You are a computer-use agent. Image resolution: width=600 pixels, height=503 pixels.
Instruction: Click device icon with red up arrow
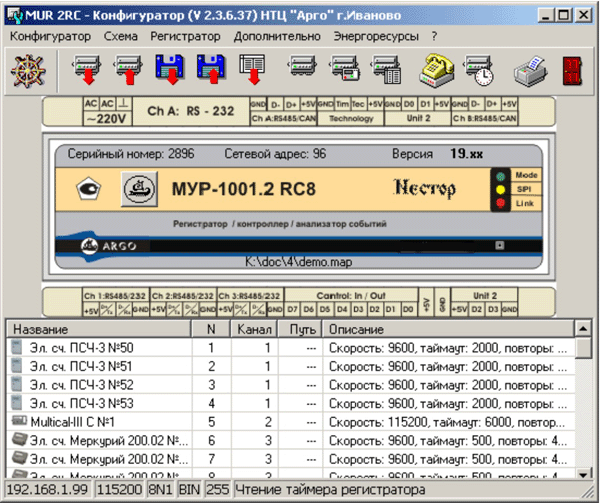pos(128,70)
